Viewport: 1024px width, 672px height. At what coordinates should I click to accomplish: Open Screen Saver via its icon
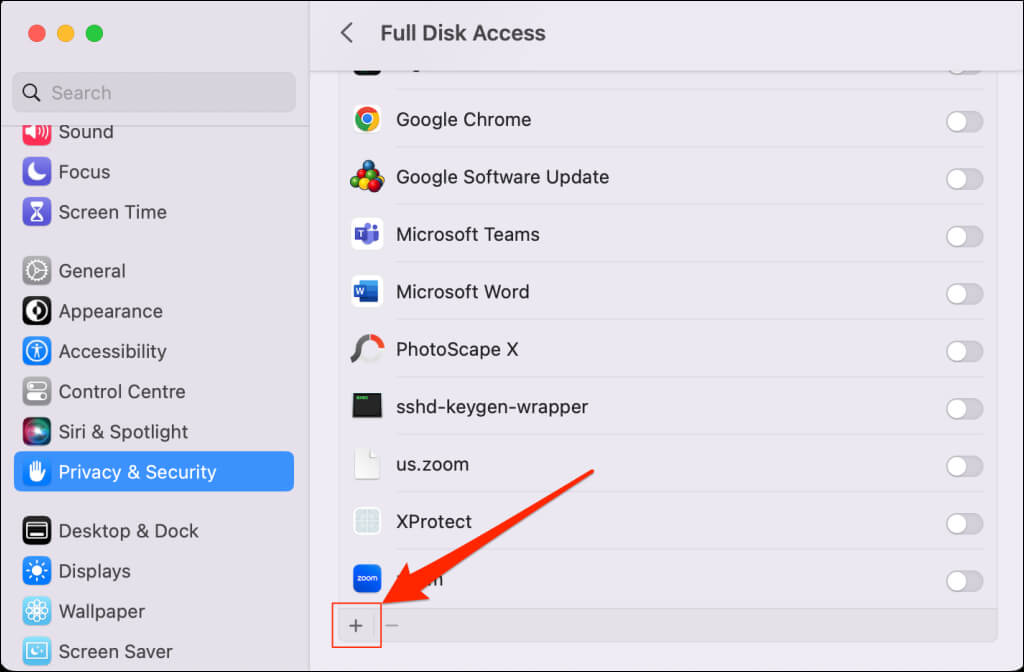pos(37,651)
